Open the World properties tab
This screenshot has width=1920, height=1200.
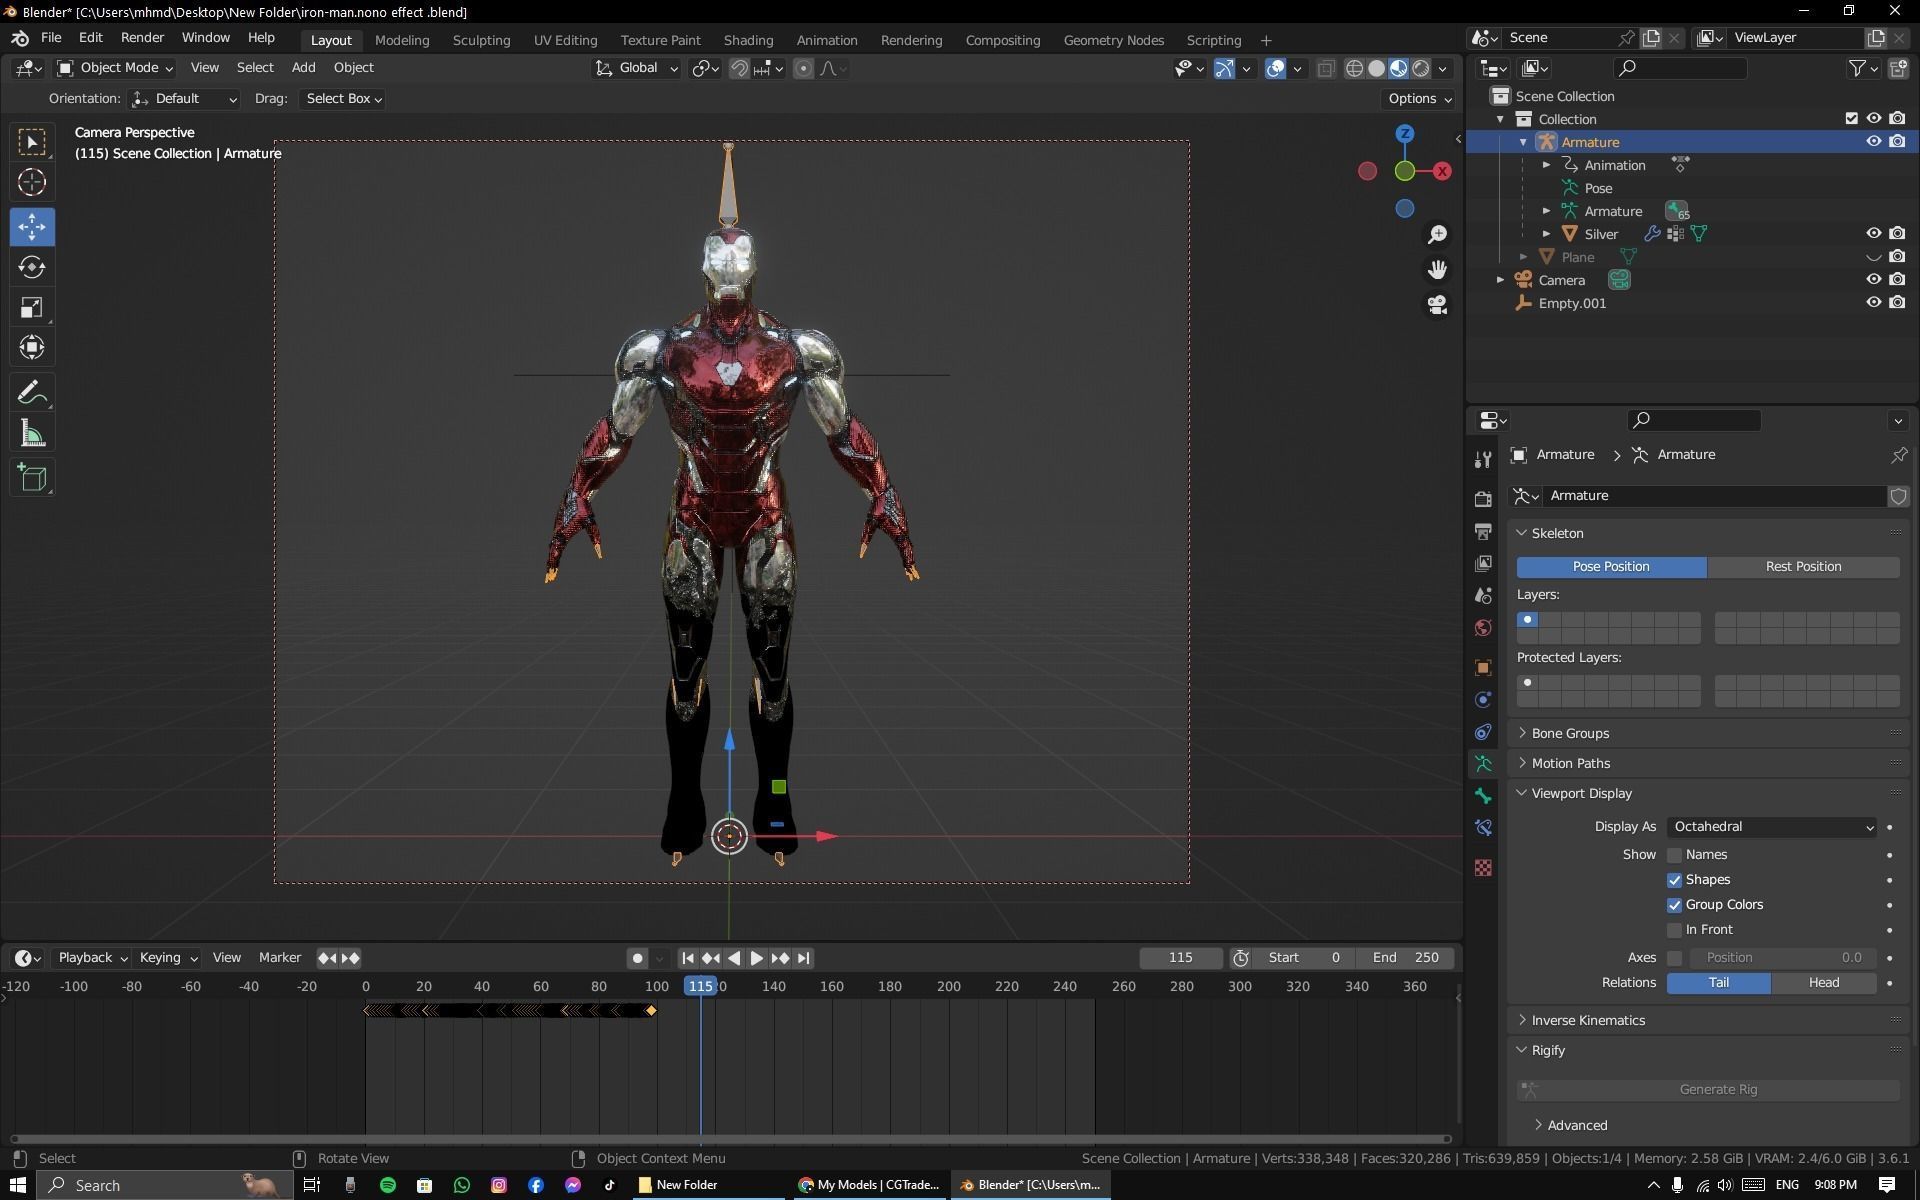(1483, 628)
